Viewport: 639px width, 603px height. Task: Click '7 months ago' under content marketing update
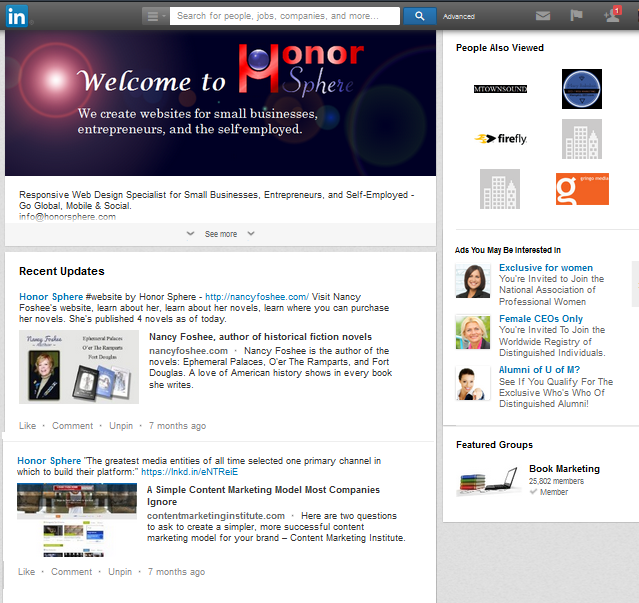click(176, 572)
